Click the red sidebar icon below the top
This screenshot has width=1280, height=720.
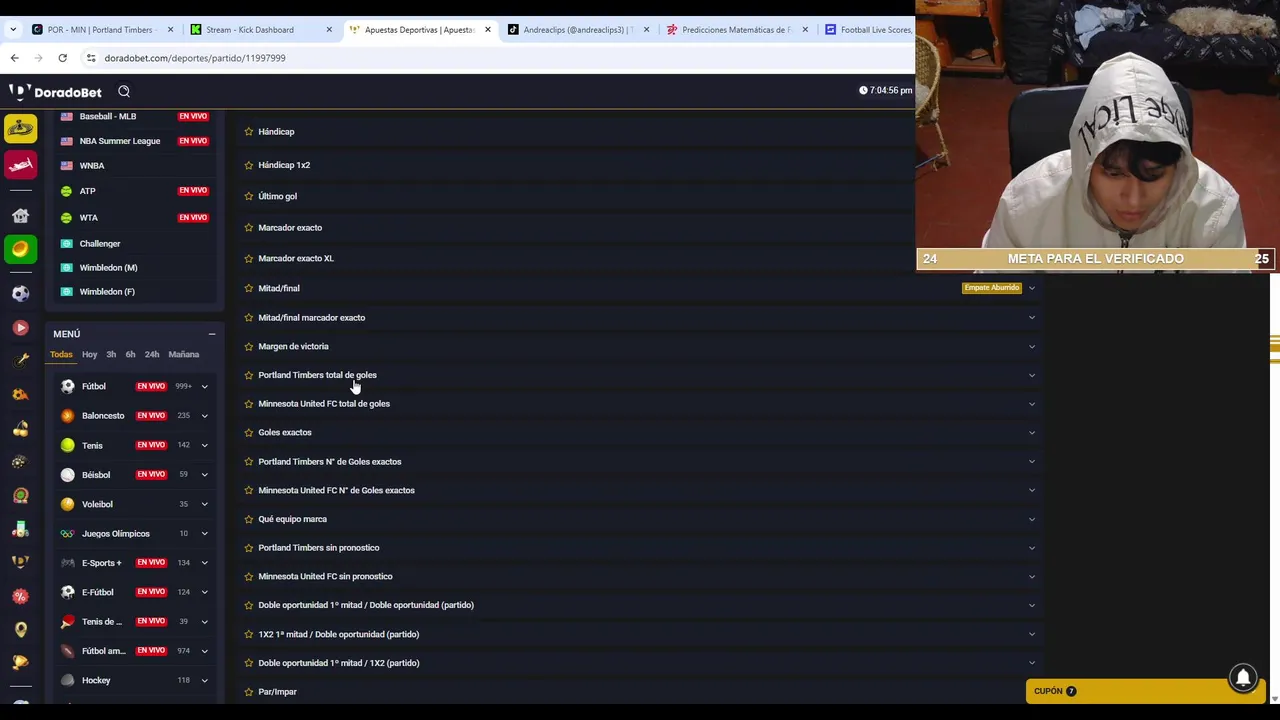click(x=20, y=164)
